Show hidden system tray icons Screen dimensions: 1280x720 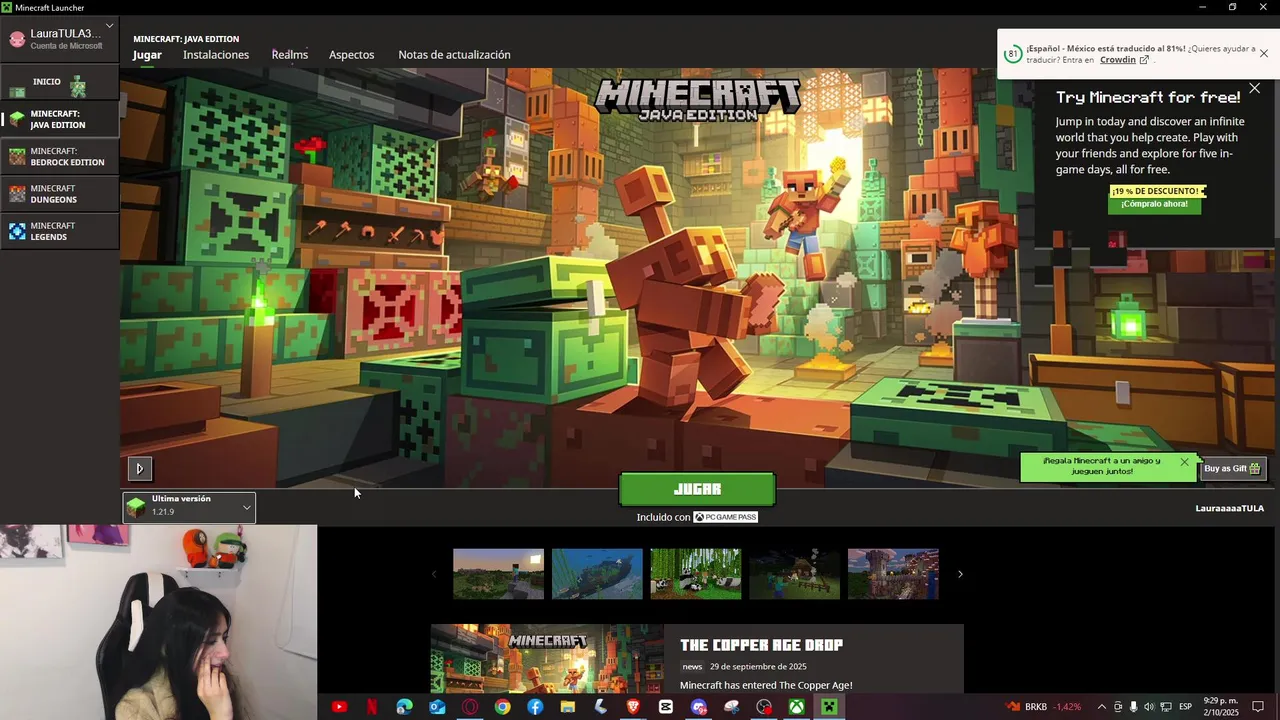point(1102,707)
